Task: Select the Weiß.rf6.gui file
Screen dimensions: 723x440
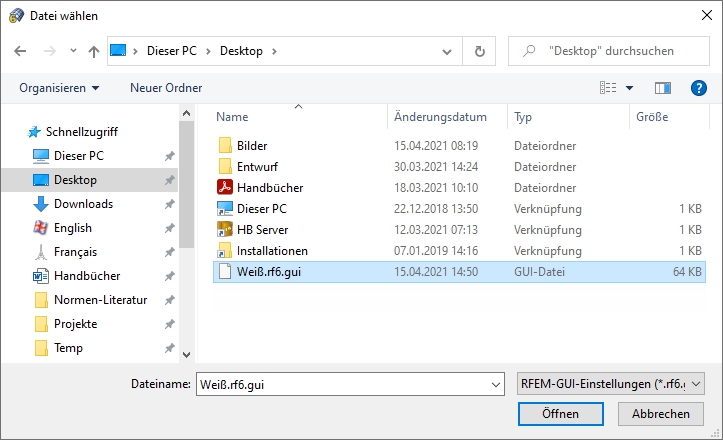Action: coord(459,272)
